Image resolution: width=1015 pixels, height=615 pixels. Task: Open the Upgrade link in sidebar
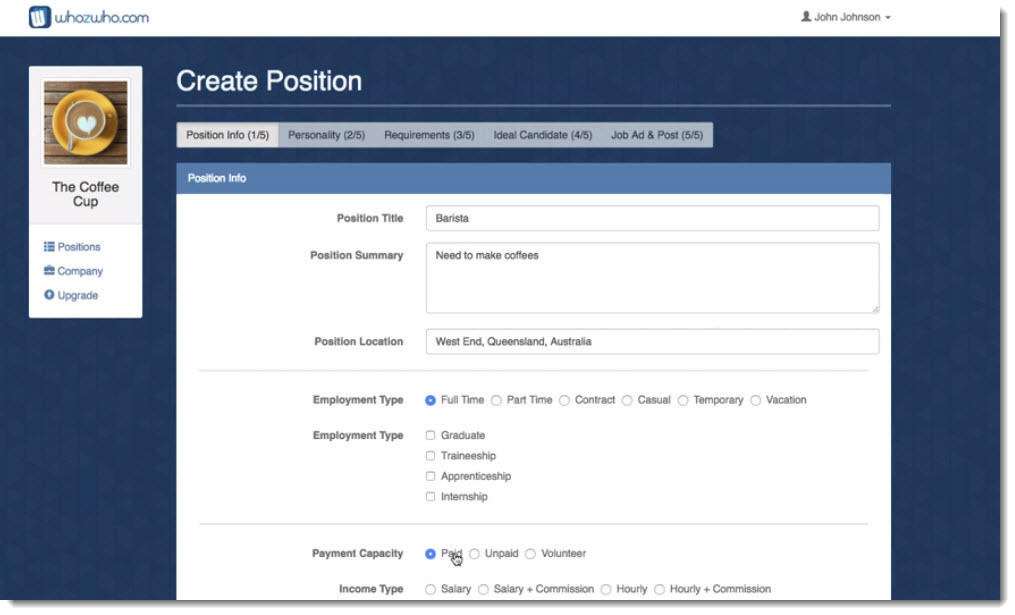coord(77,295)
